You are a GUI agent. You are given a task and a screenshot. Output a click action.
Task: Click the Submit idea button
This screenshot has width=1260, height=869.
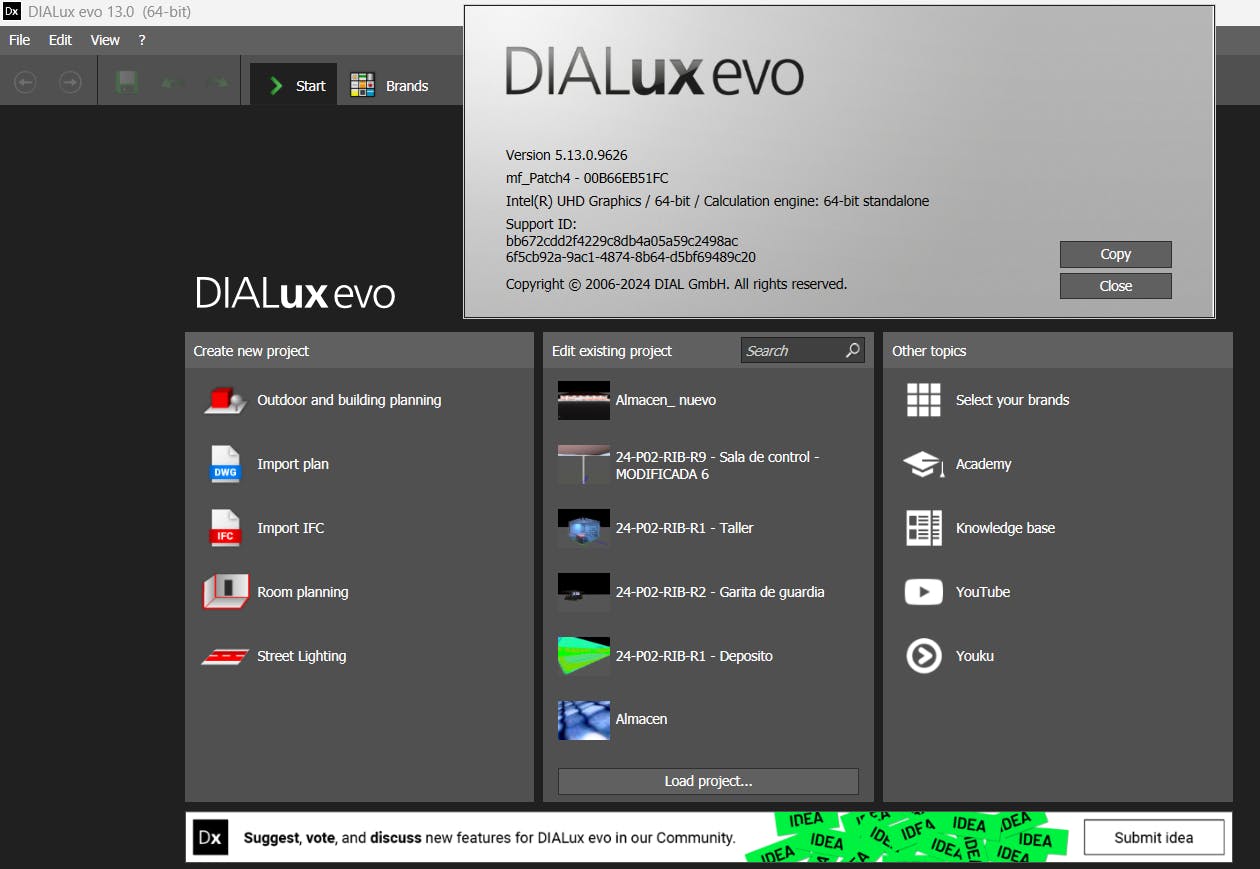(1154, 838)
